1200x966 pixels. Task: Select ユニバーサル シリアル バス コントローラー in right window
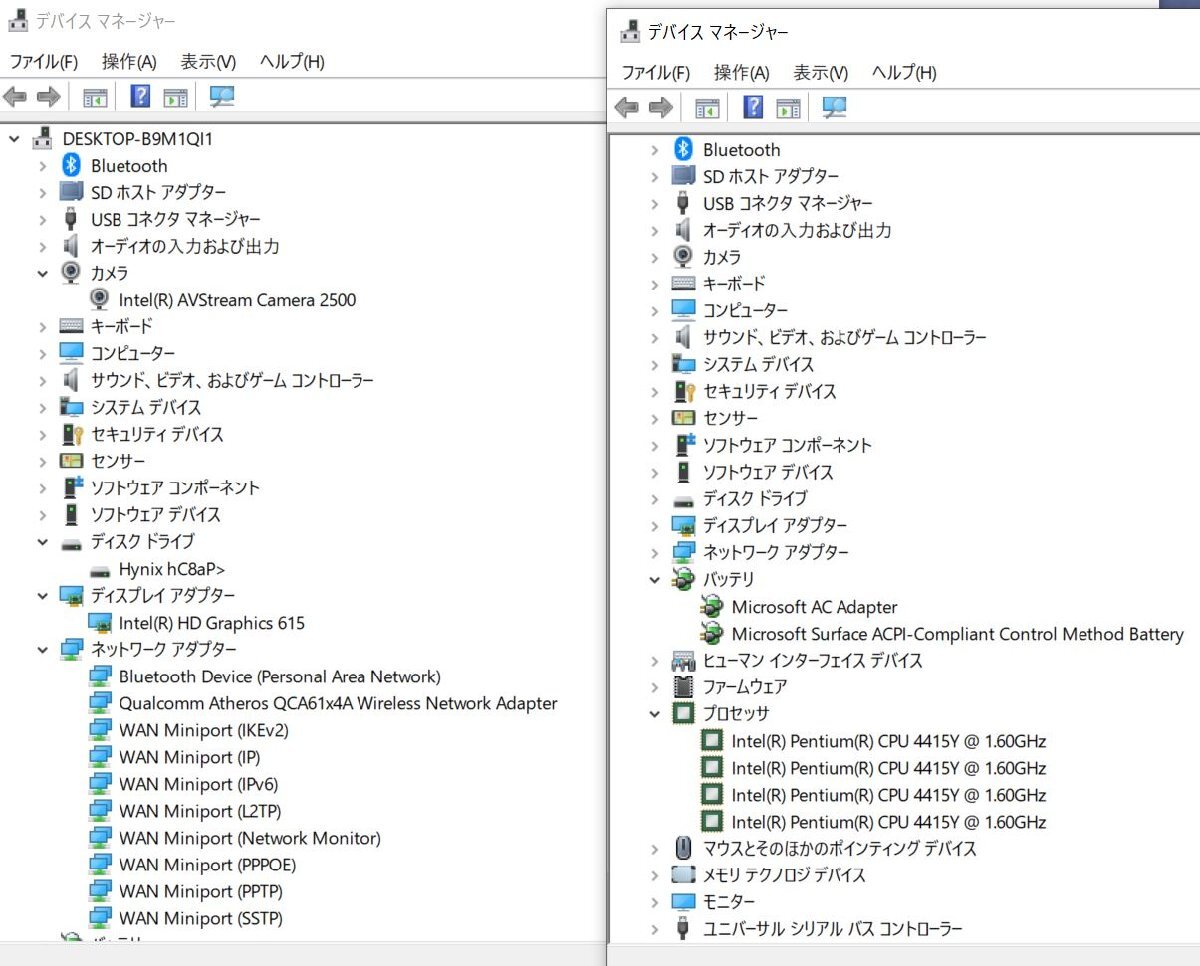point(832,929)
